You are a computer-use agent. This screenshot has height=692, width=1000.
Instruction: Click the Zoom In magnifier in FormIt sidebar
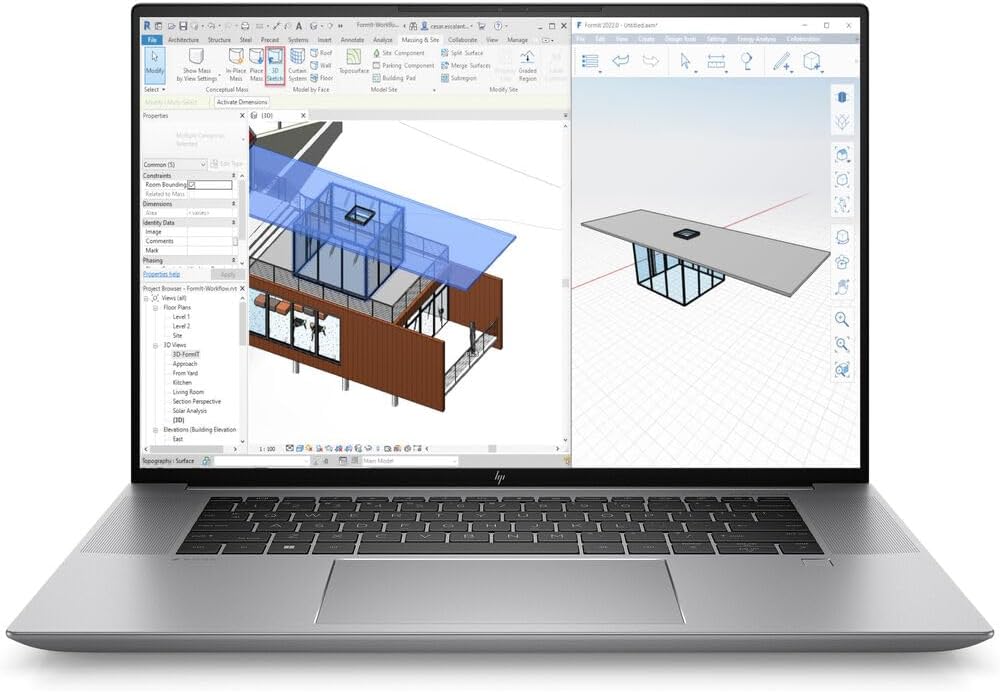pyautogui.click(x=842, y=320)
